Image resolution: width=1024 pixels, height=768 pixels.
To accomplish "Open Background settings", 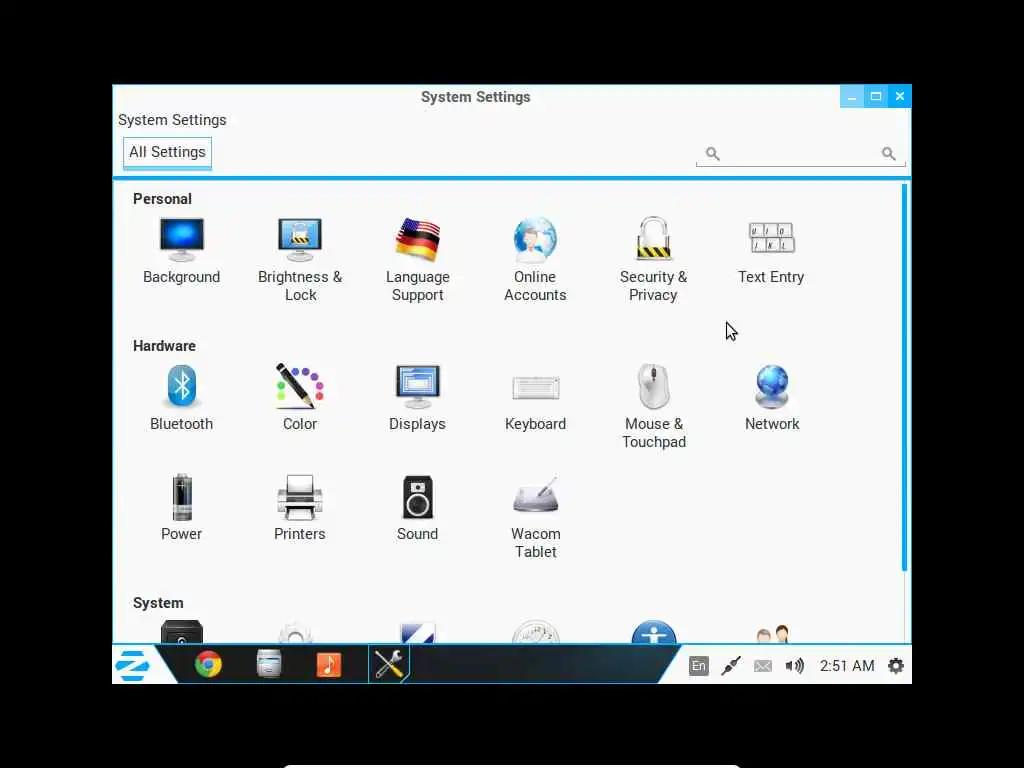I will pos(182,251).
